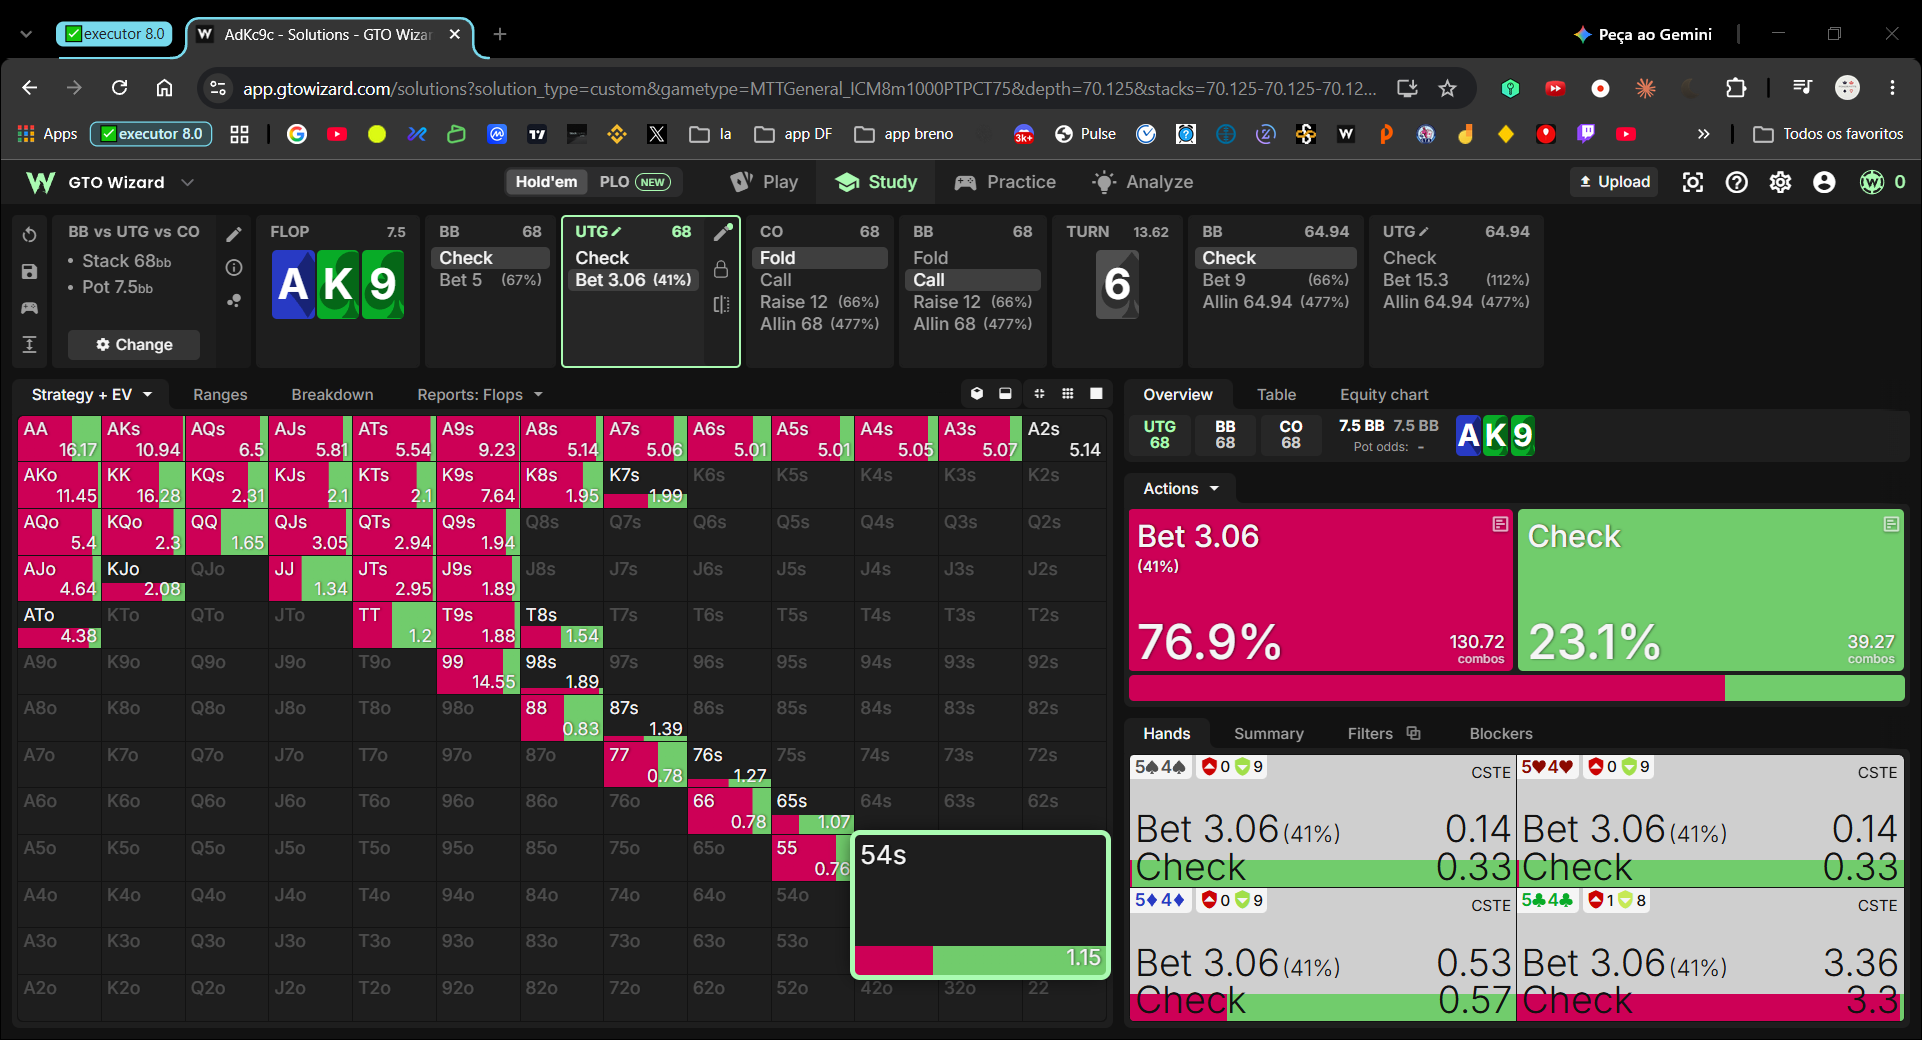Click the pencil edit icon beside BB vs UTG vs CO
The image size is (1922, 1040).
pyautogui.click(x=234, y=234)
